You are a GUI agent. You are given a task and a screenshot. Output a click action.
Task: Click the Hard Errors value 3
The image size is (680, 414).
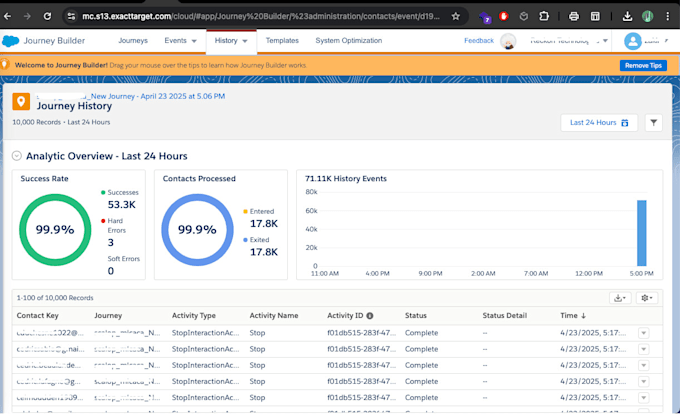[x=111, y=243]
